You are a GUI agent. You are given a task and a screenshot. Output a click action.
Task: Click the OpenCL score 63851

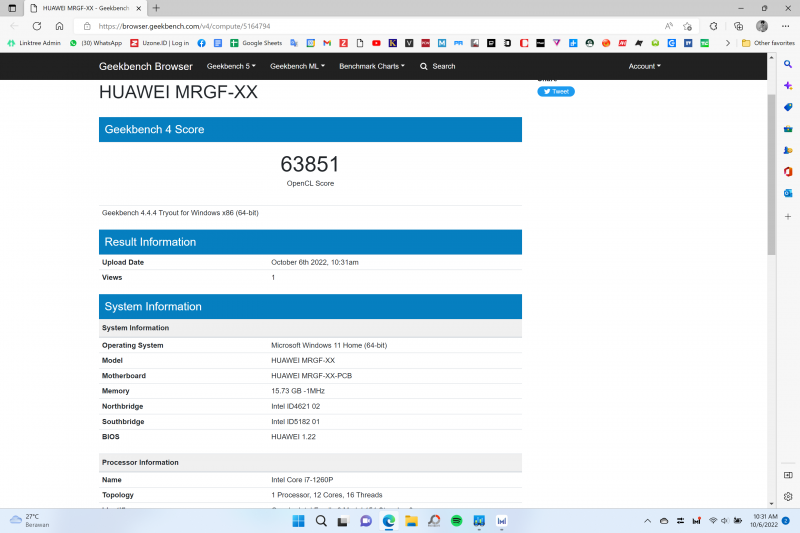310,164
